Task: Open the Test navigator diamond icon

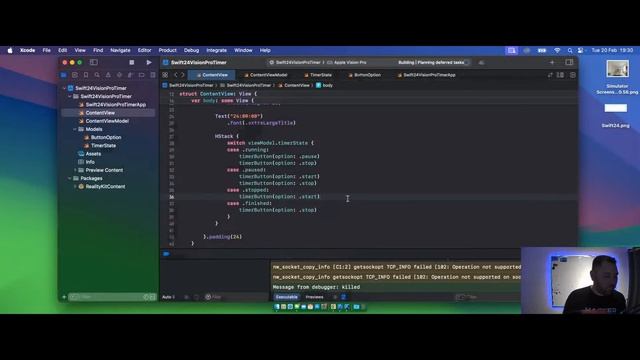Action: pos(119,75)
